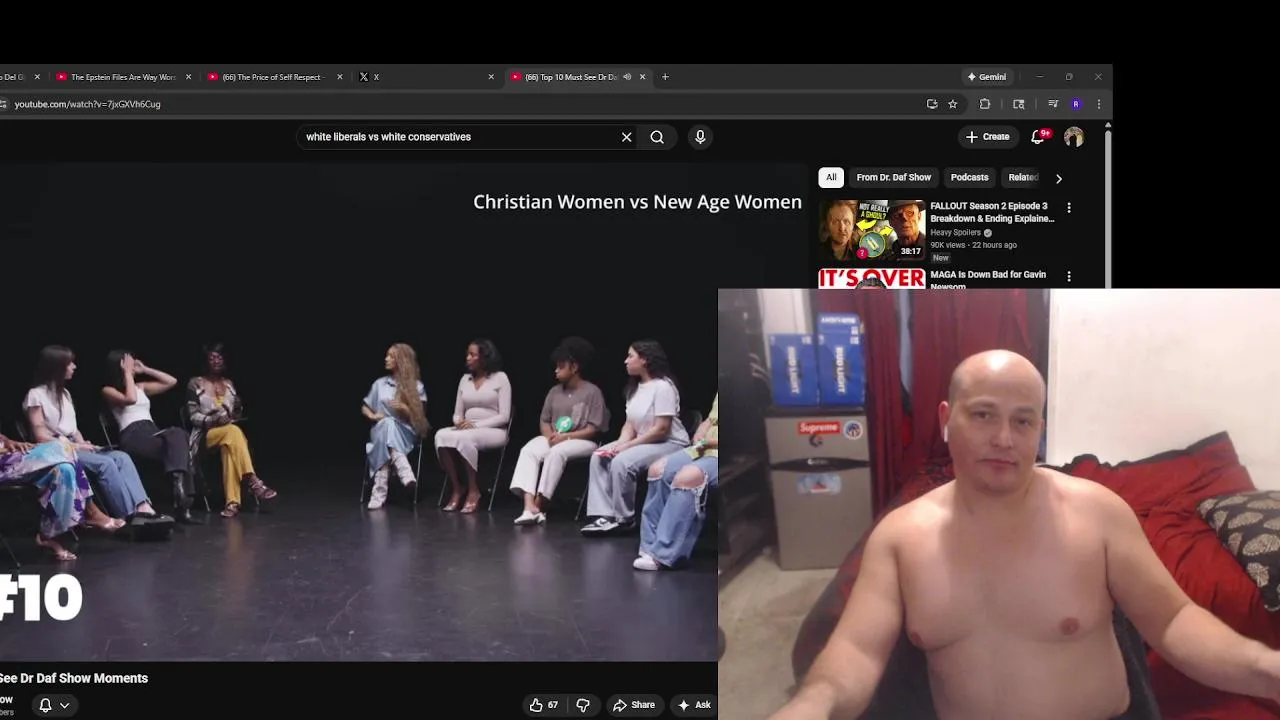Click the 'See Dr Daf Show Moments' title
Screen dimensions: 1280x720
click(74, 678)
